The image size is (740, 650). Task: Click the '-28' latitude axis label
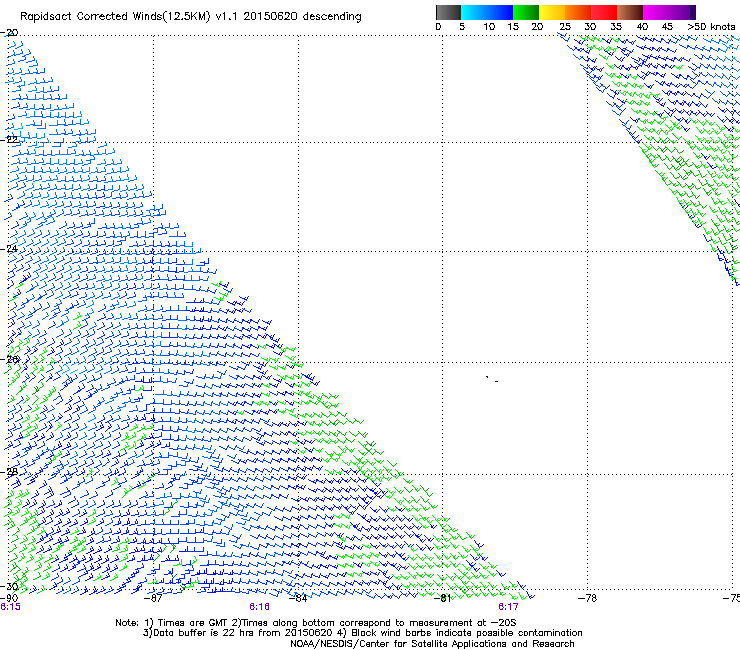pyautogui.click(x=9, y=472)
